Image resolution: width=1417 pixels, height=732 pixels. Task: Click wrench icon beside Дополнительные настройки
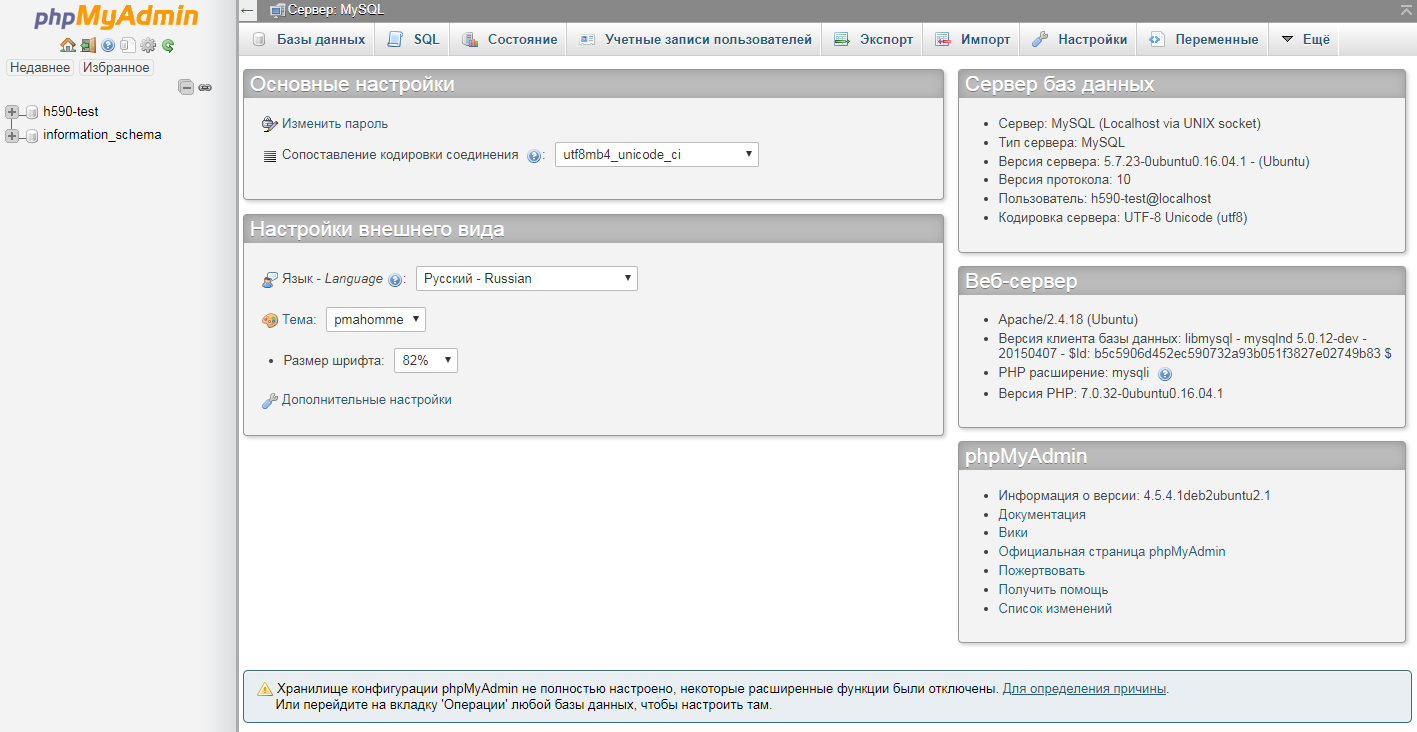269,401
